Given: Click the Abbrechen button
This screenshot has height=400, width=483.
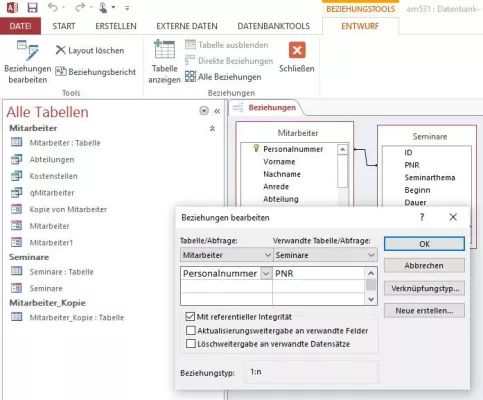Looking at the screenshot, I should tap(424, 266).
